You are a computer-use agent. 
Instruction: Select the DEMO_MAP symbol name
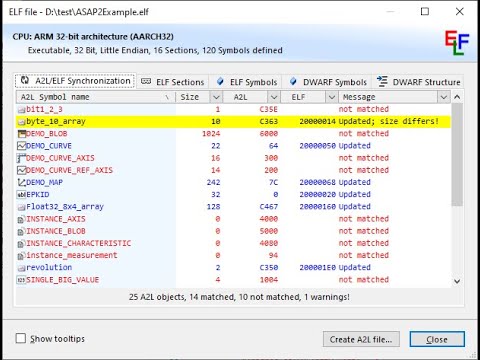44,182
